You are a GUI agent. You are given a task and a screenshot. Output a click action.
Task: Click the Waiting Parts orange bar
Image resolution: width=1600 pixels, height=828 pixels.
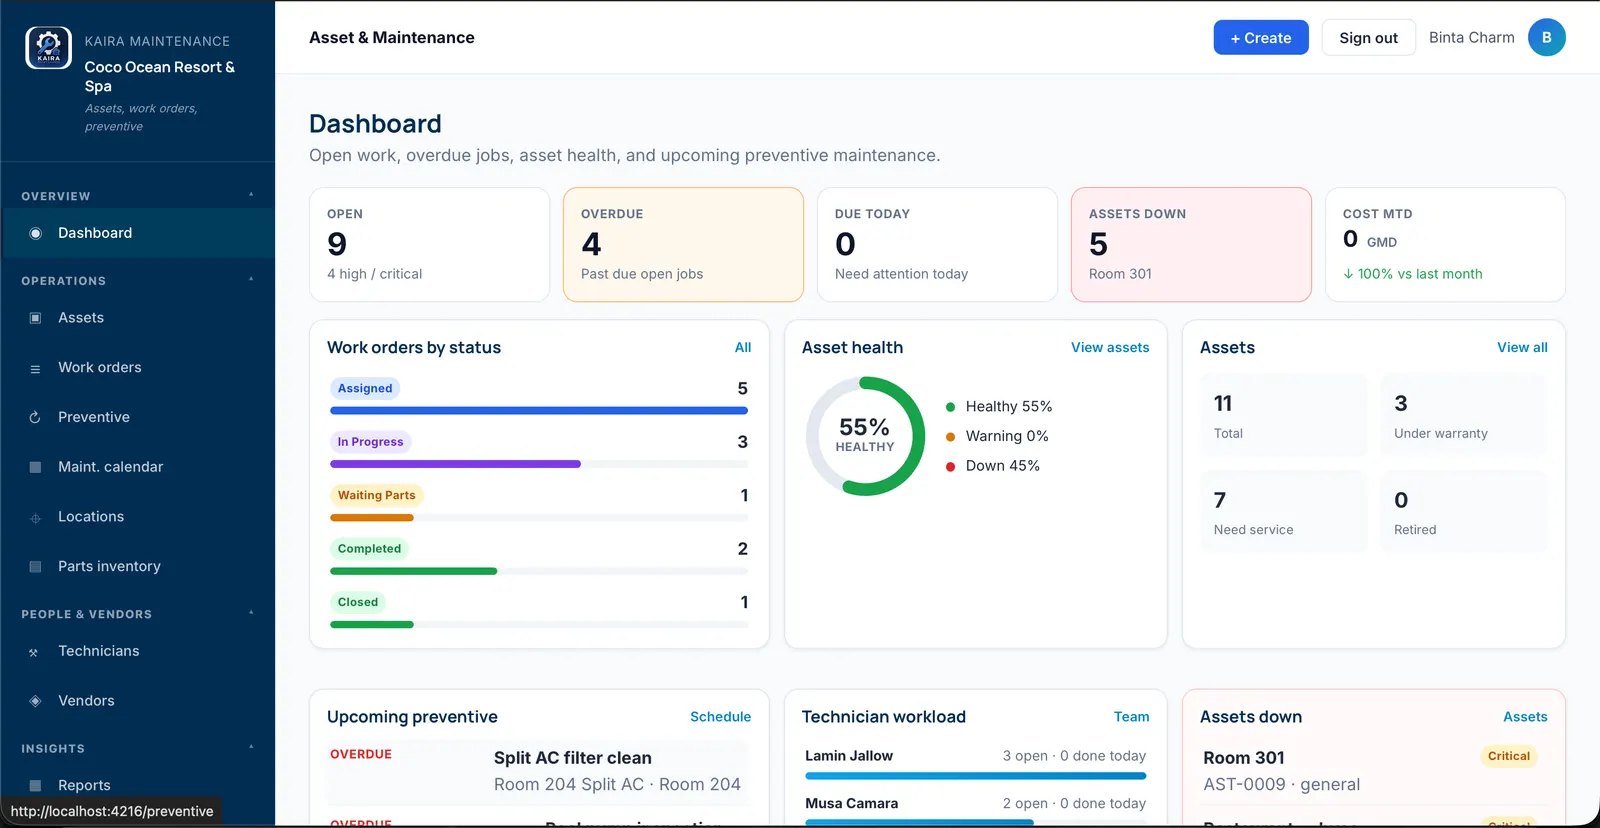coord(372,518)
